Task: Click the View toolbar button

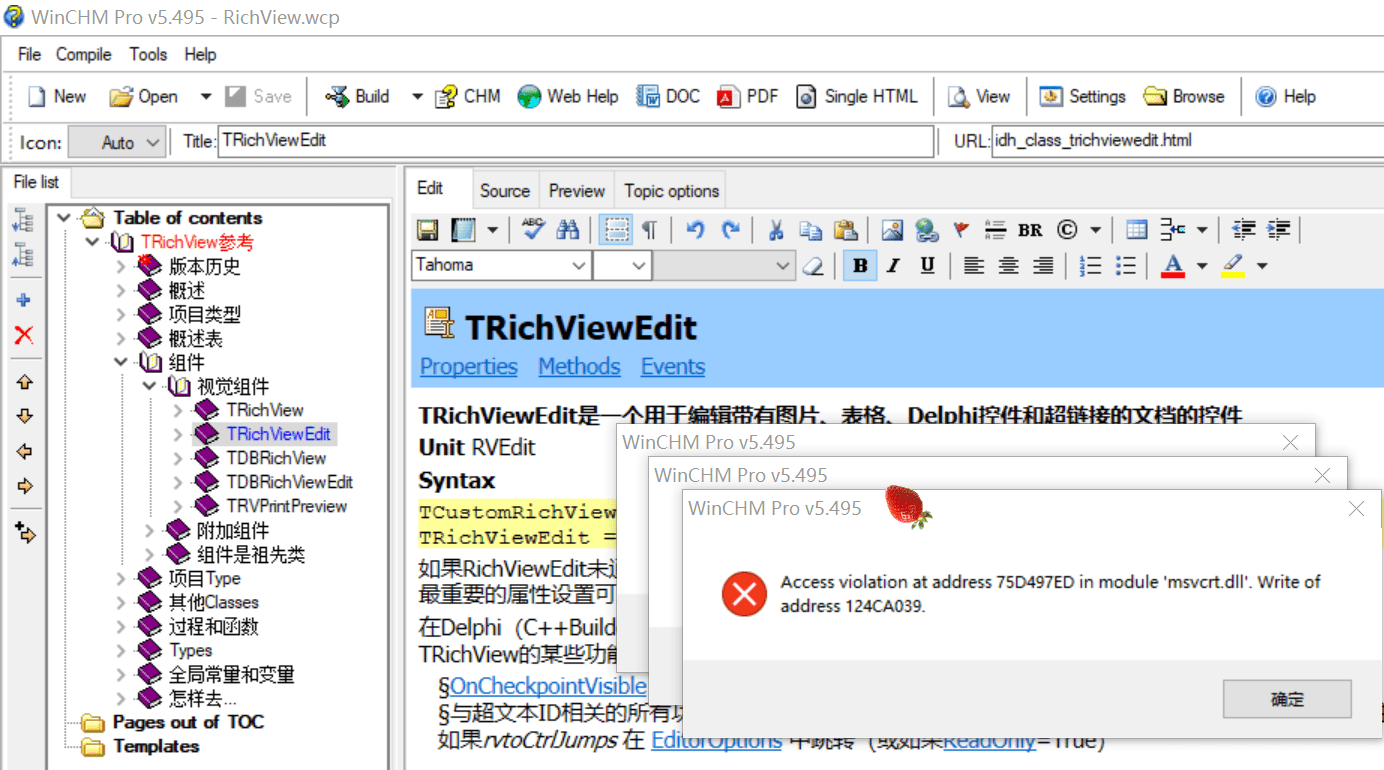Action: tap(979, 96)
